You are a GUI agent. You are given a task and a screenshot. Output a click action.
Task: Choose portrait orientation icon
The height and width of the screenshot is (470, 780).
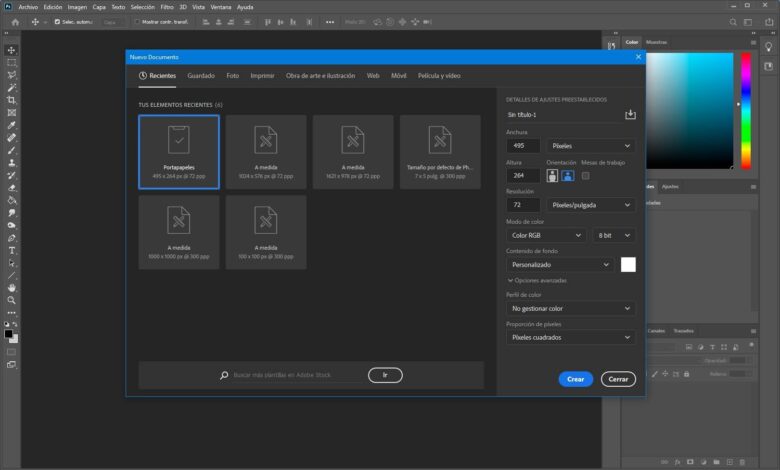tap(550, 176)
